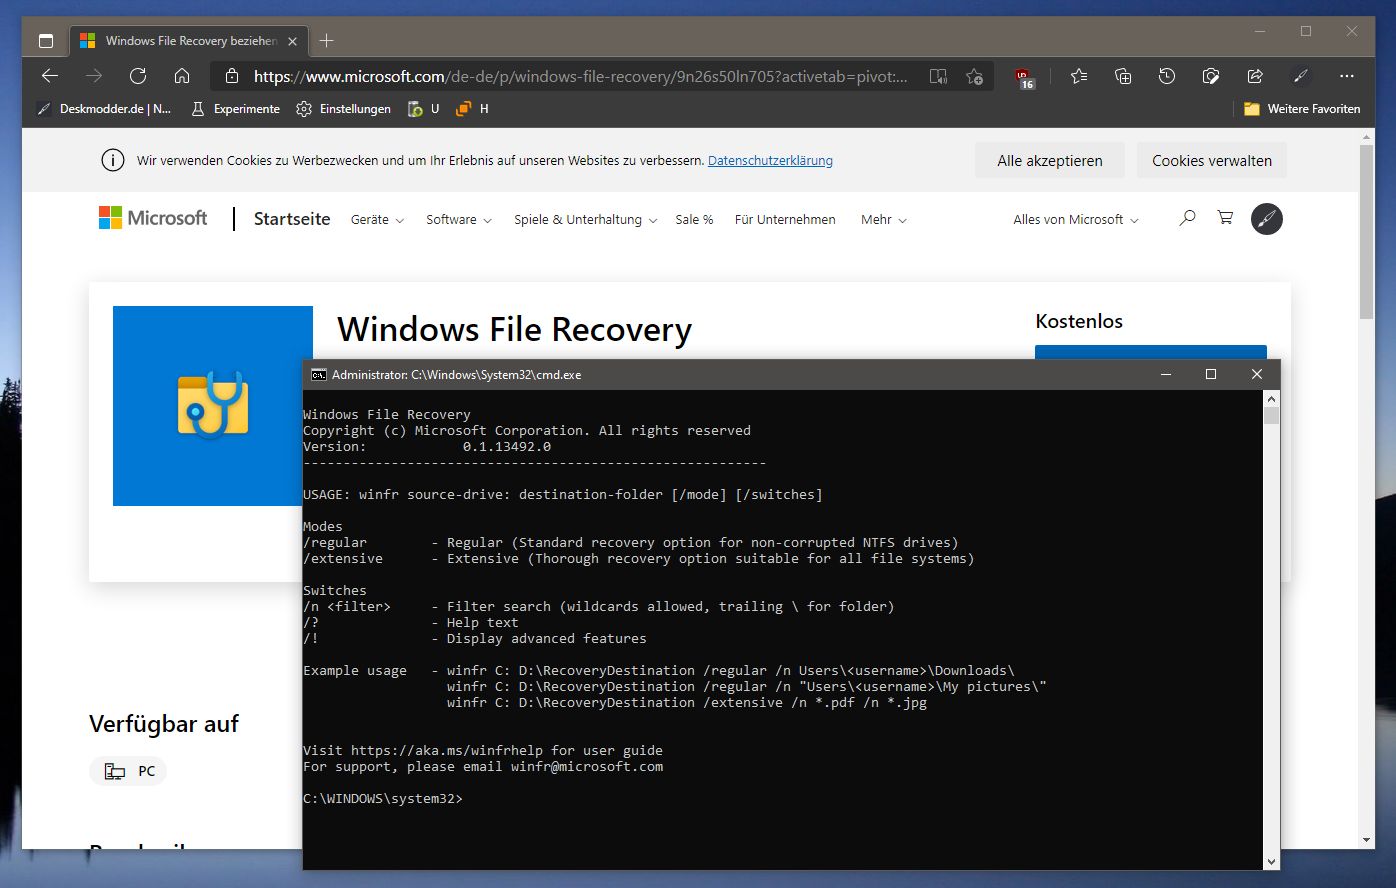
Task: Open the shopping cart icon
Action: point(1225,218)
